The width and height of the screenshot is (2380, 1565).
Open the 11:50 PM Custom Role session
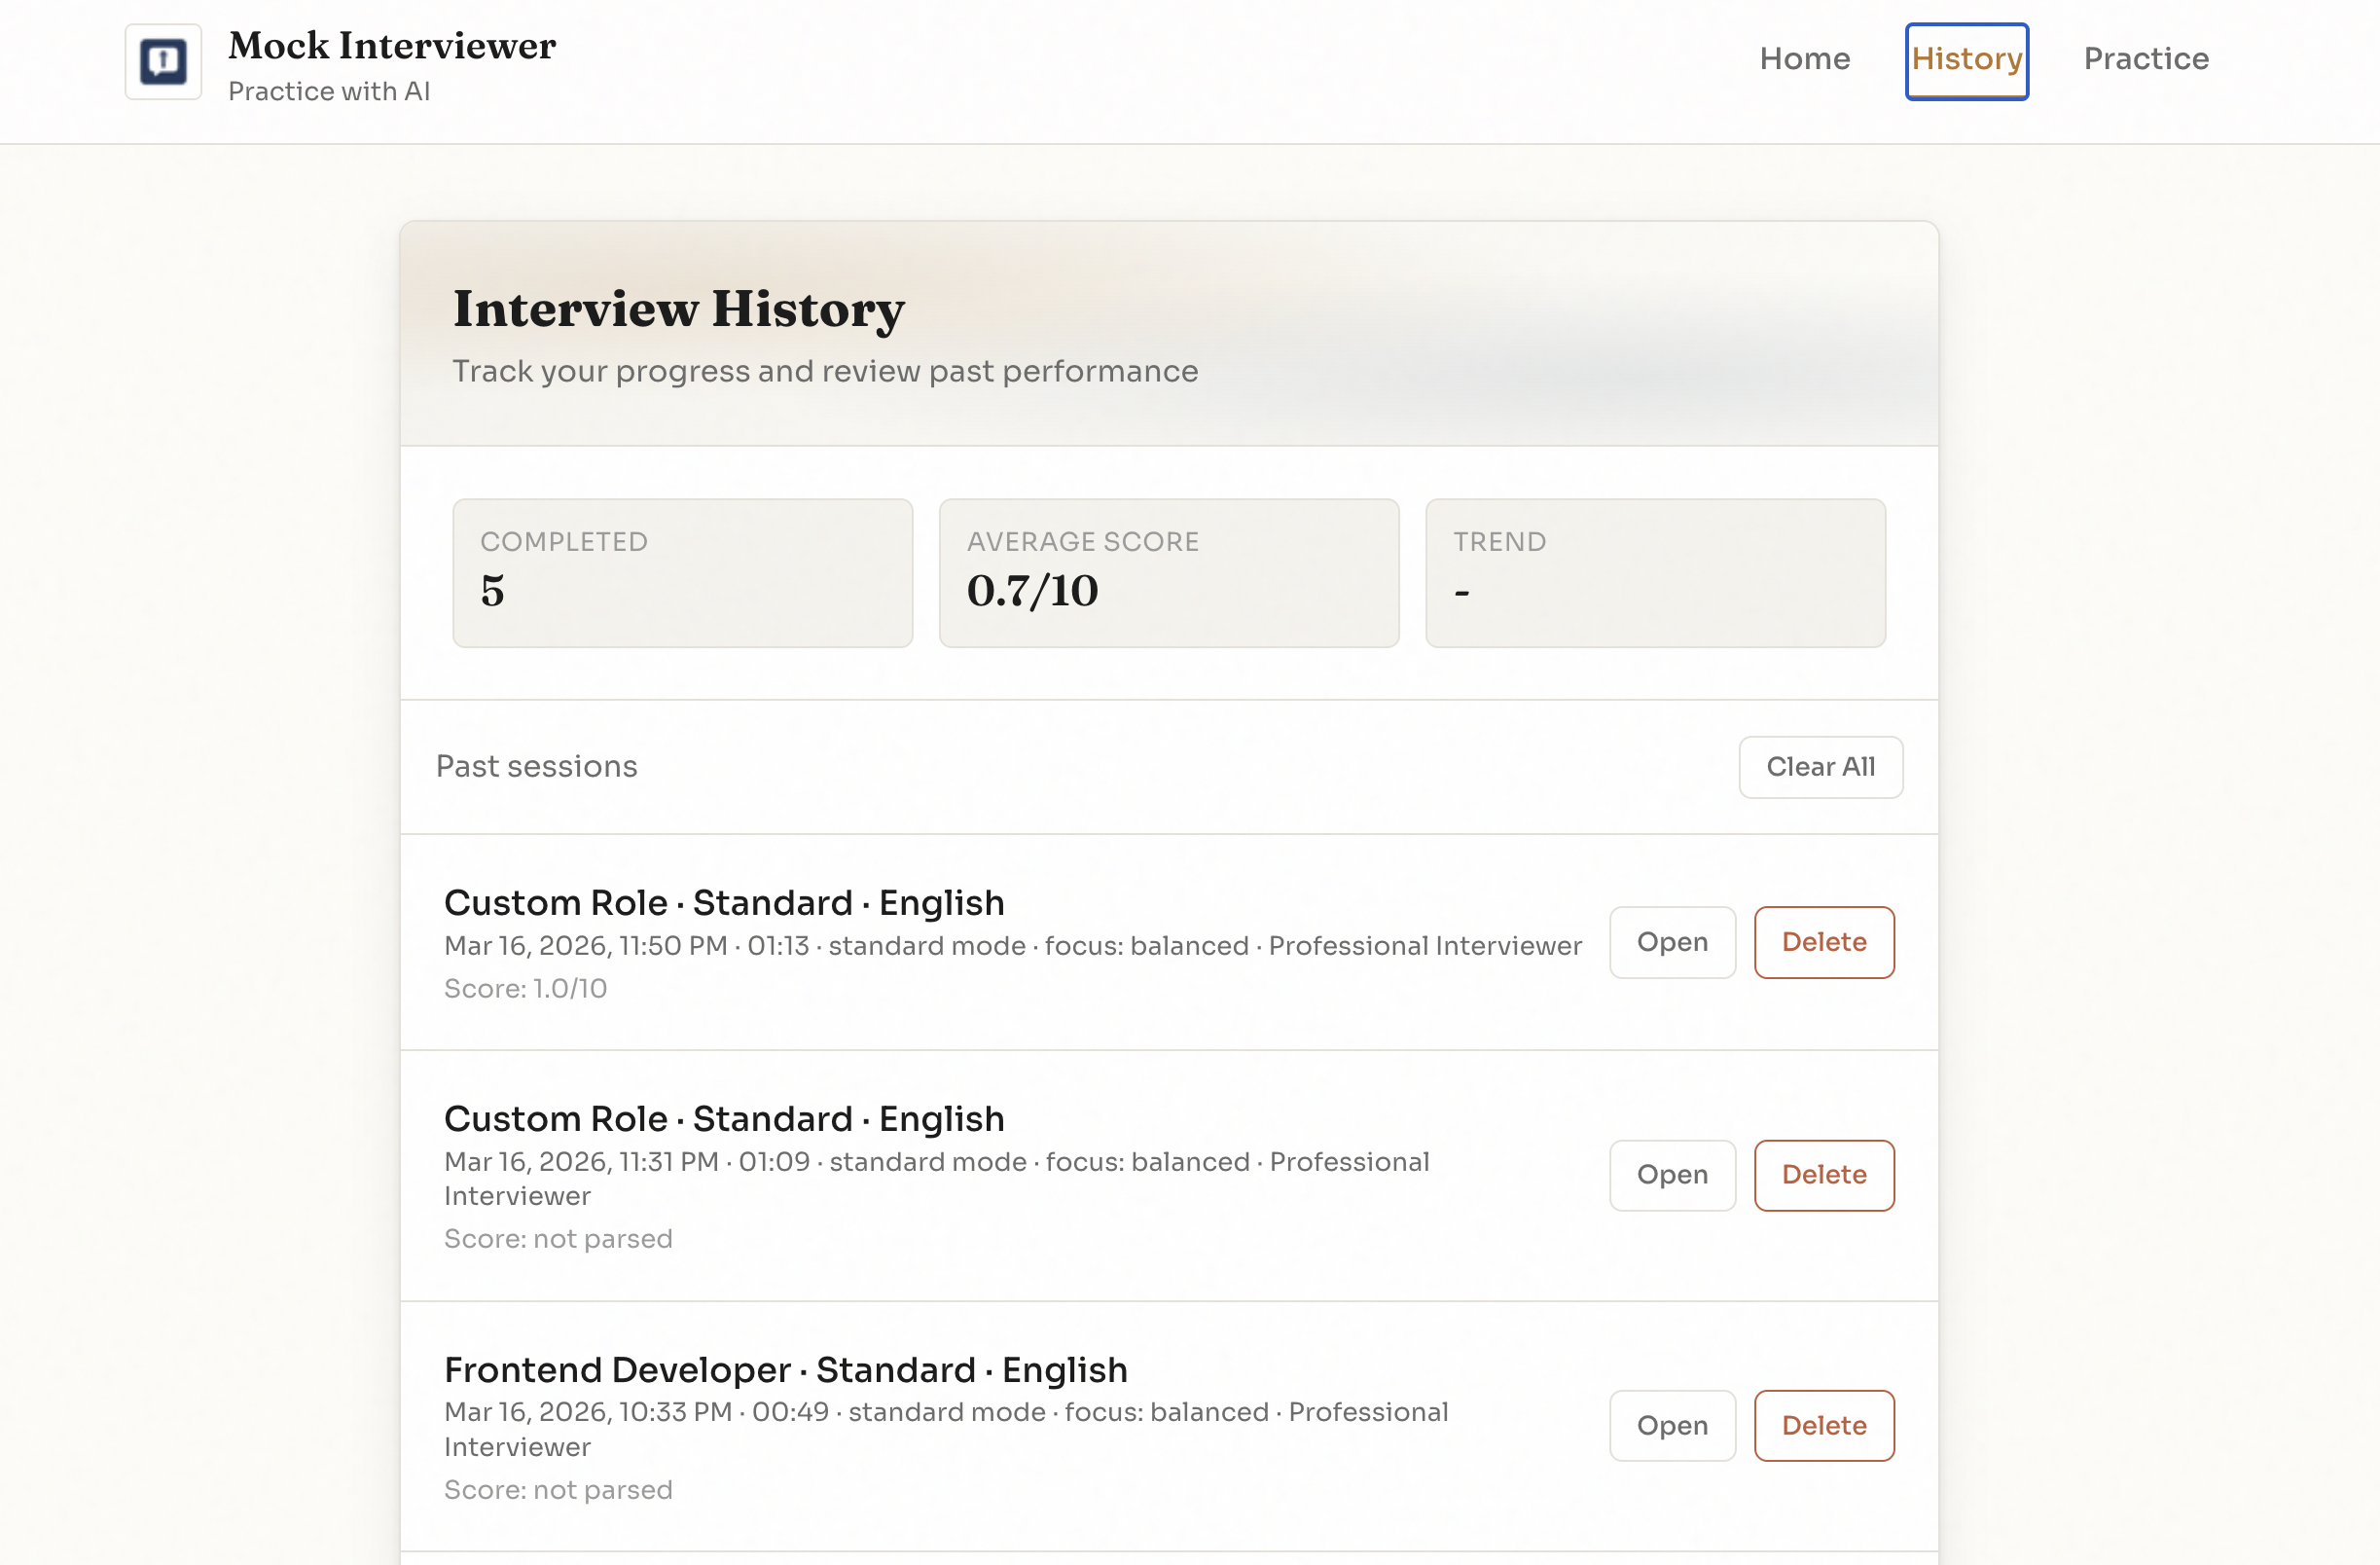1671,942
